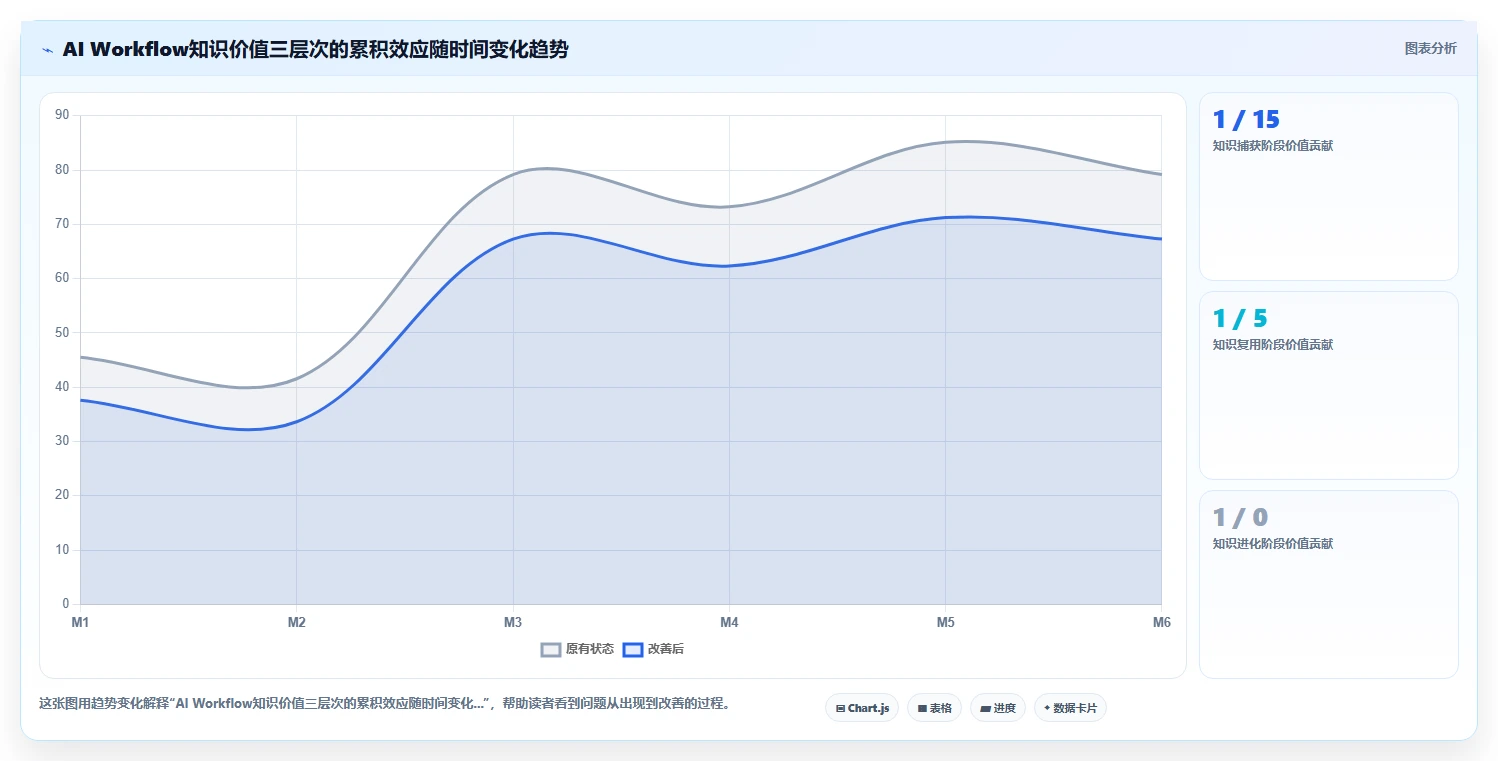Open the 知识进化阶段价值贡献 card

click(x=1328, y=584)
